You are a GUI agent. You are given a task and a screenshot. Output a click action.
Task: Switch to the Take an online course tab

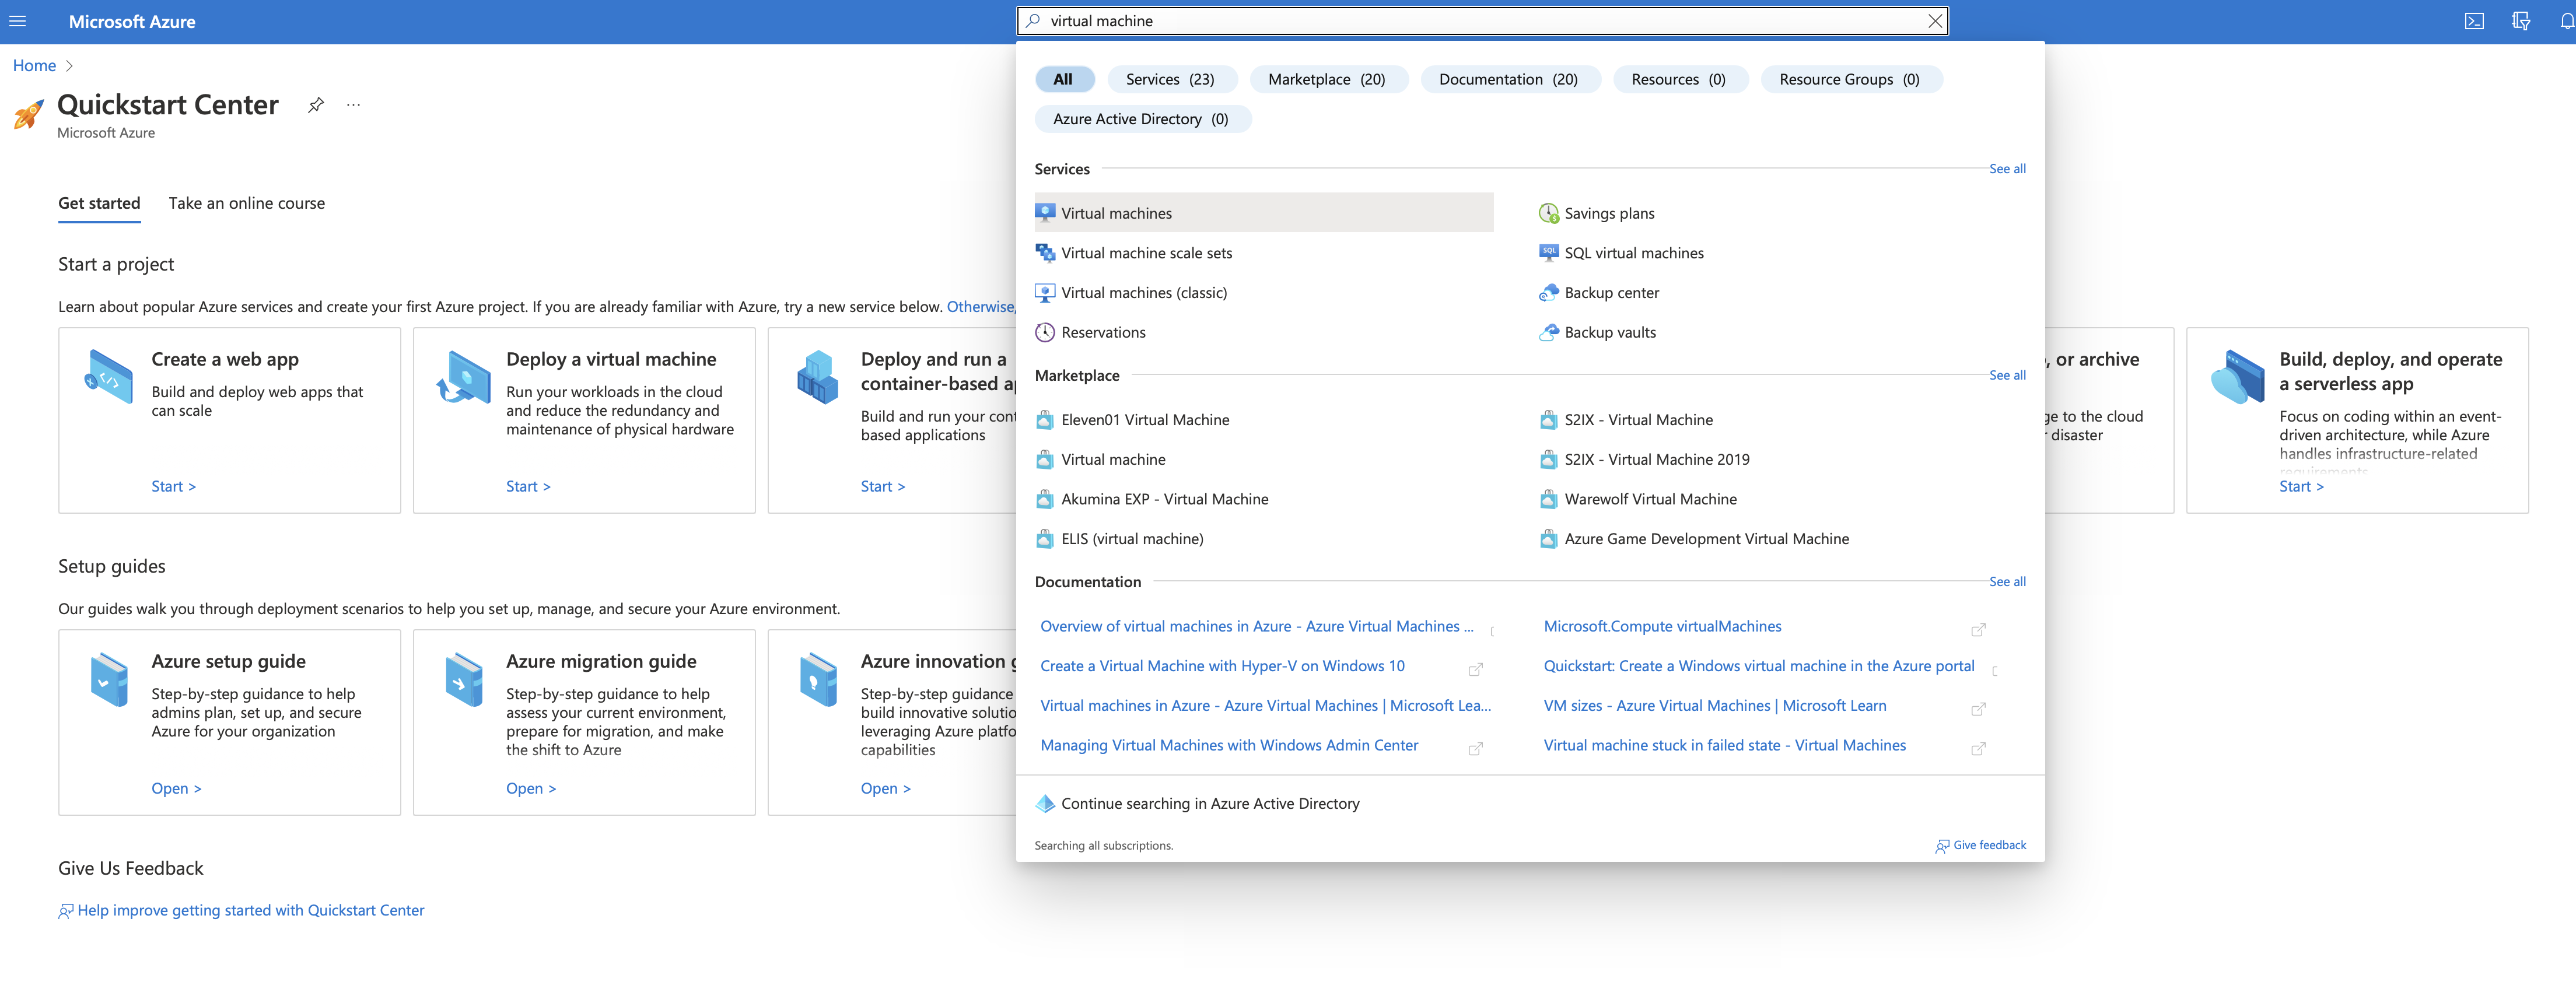click(x=246, y=202)
